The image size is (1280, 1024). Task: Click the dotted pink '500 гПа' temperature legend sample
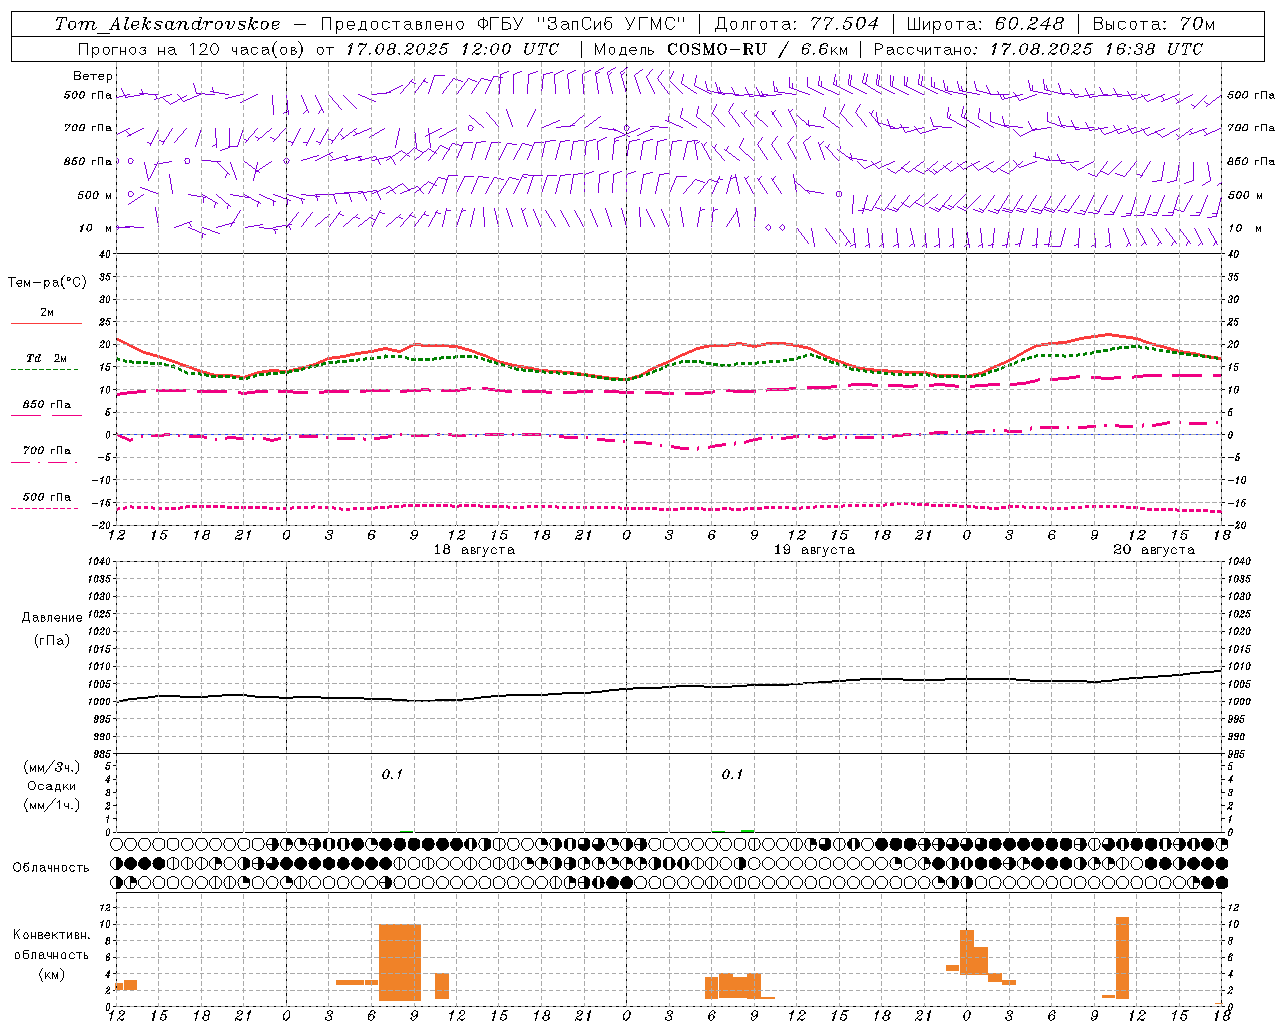(x=44, y=509)
